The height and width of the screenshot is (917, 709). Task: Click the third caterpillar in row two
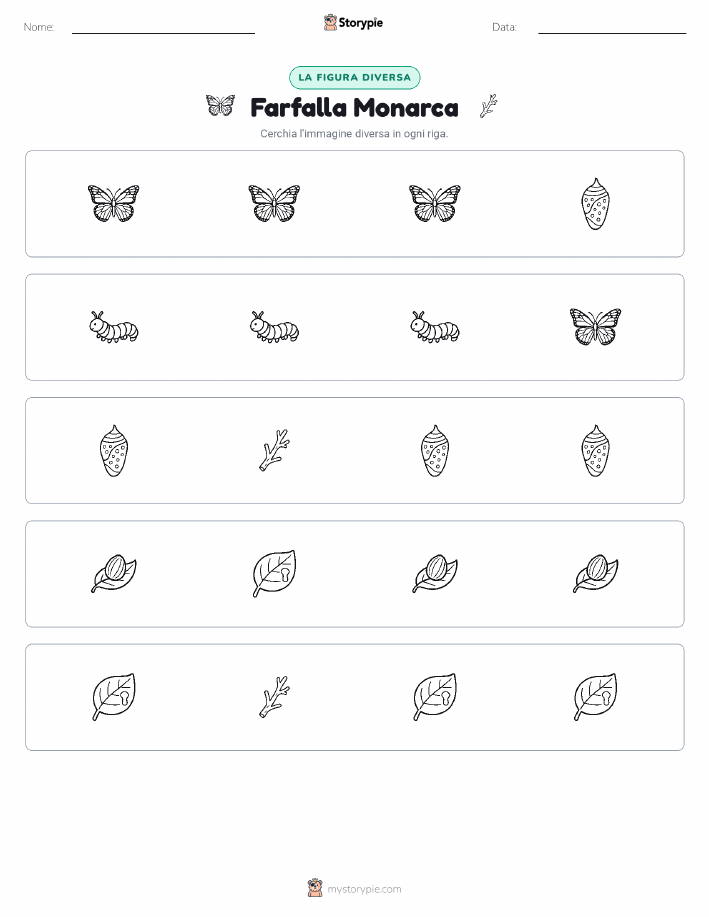[435, 327]
